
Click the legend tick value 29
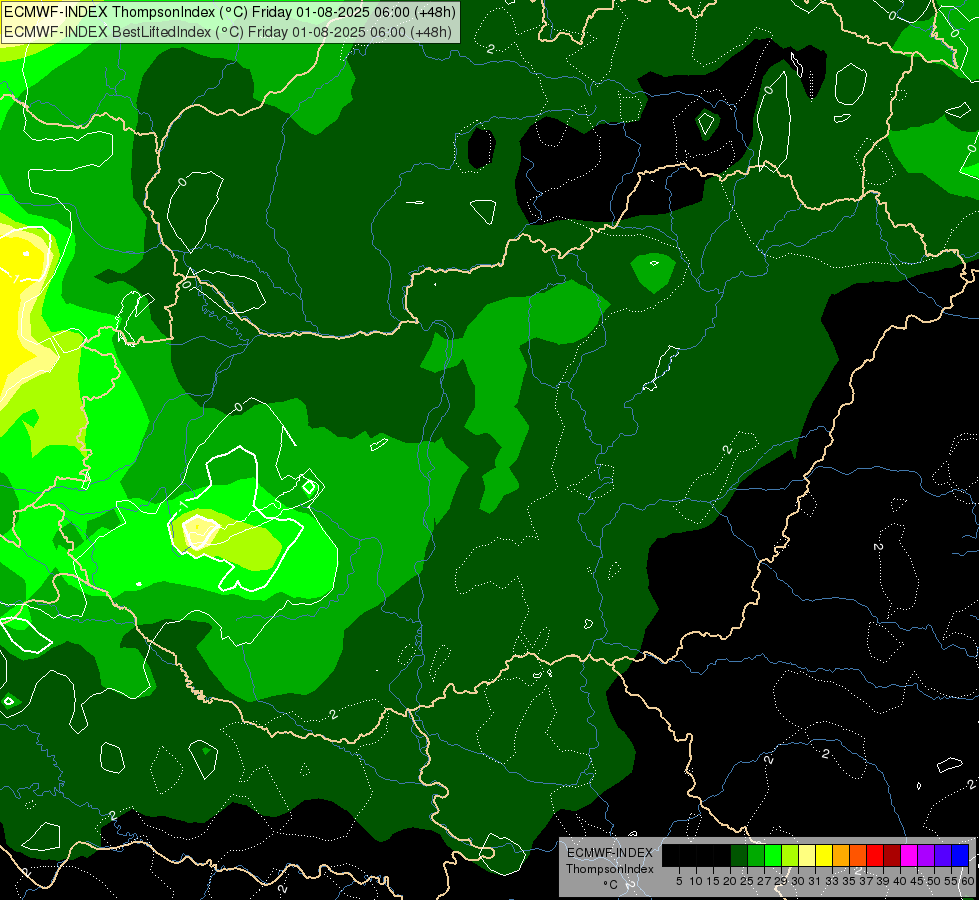point(782,881)
